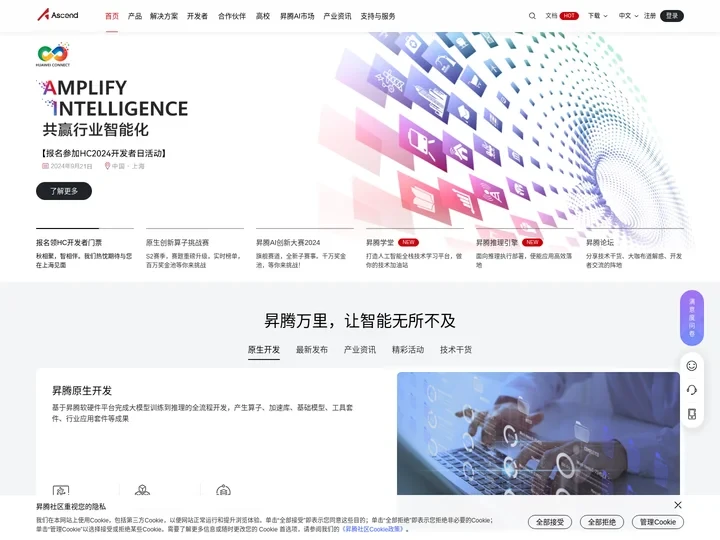Viewport: 720px width, 540px height.
Task: Open the 解决方案 menu
Action: [164, 16]
